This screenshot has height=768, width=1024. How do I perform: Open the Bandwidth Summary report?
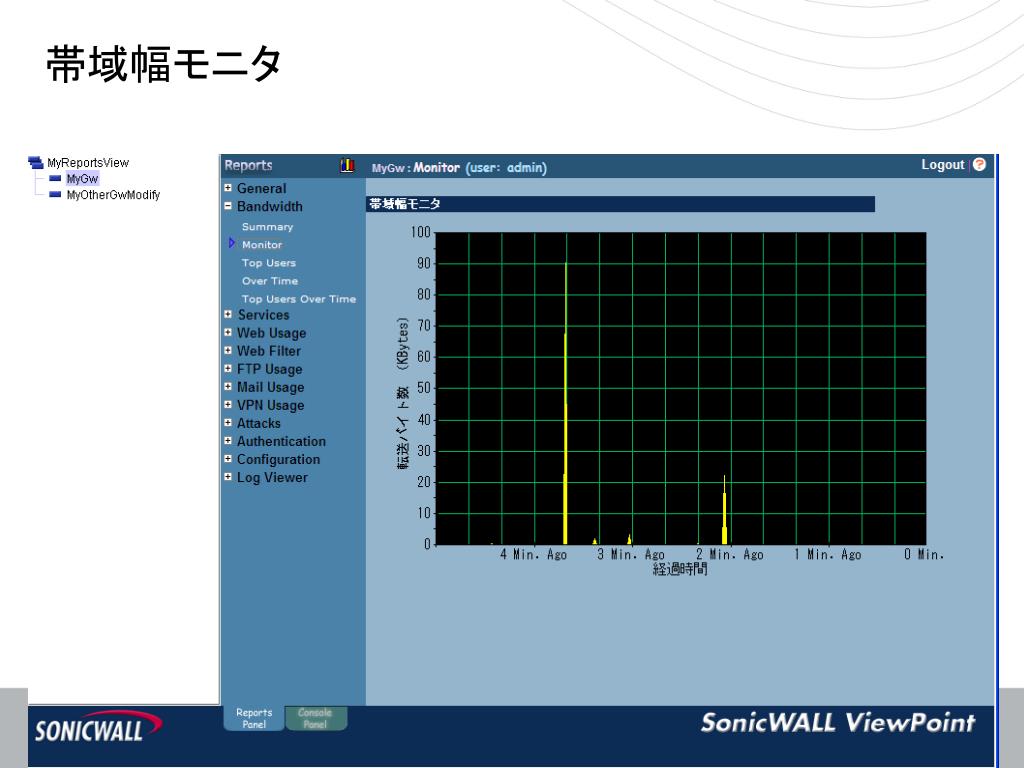pyautogui.click(x=267, y=227)
